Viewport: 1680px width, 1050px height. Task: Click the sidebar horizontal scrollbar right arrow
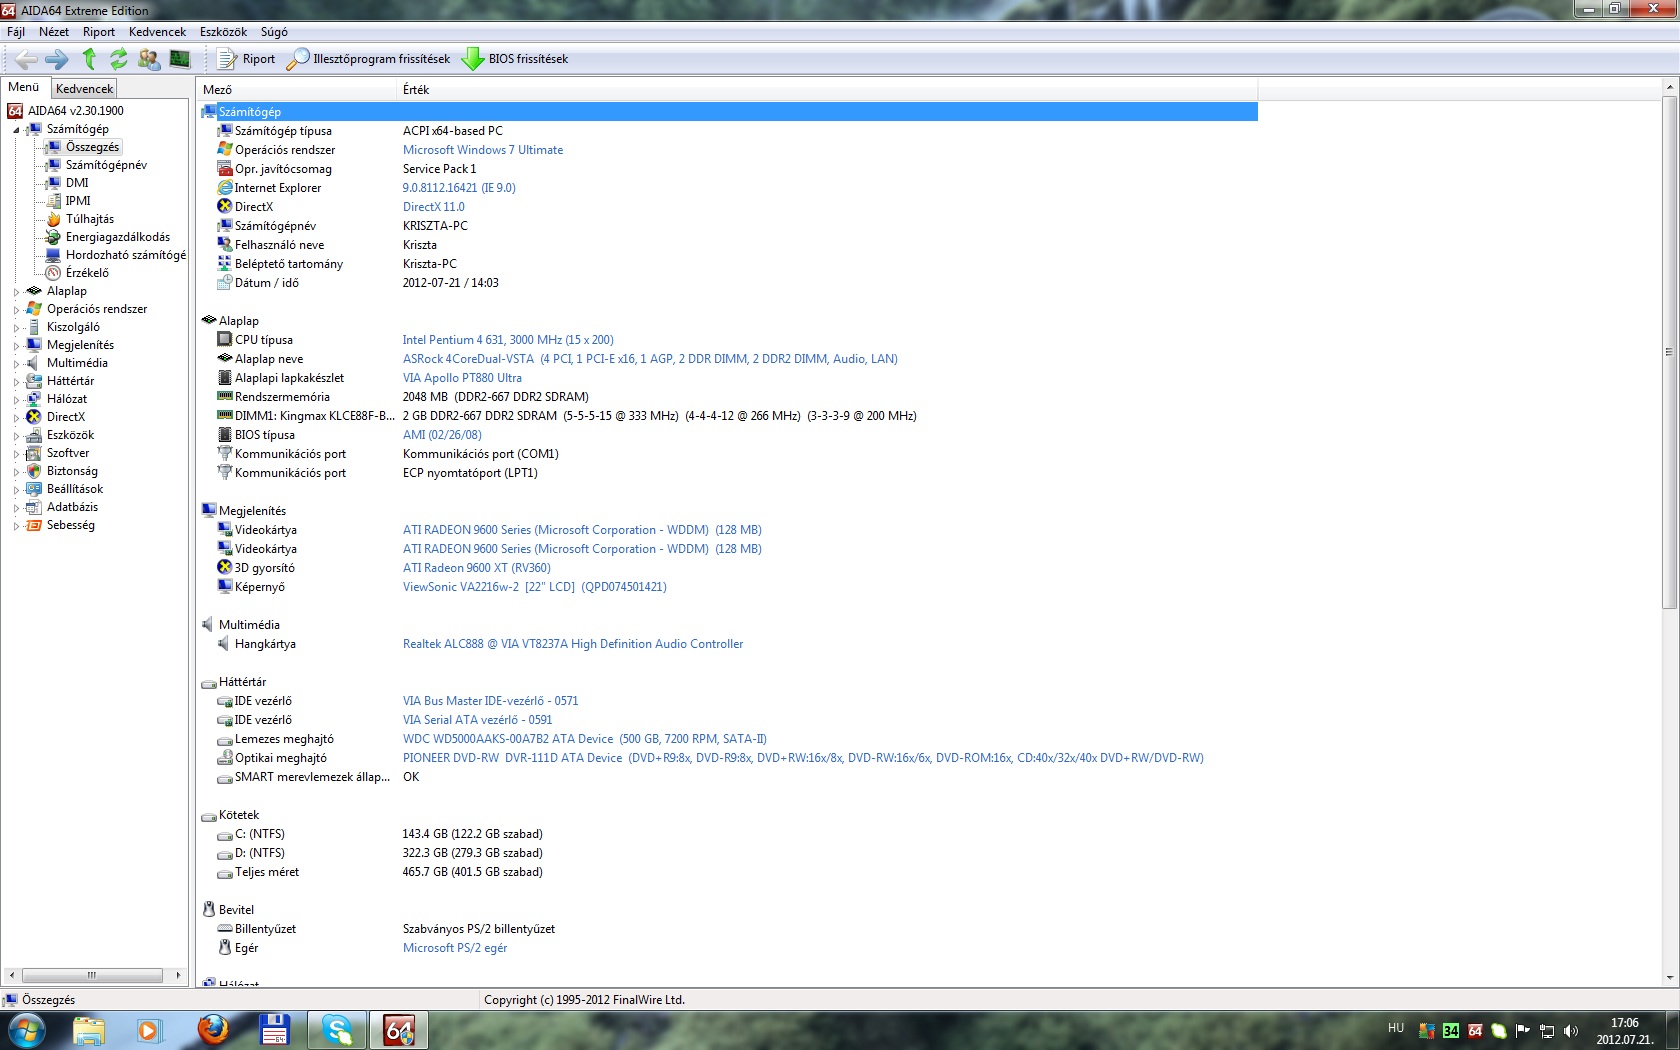[x=178, y=975]
